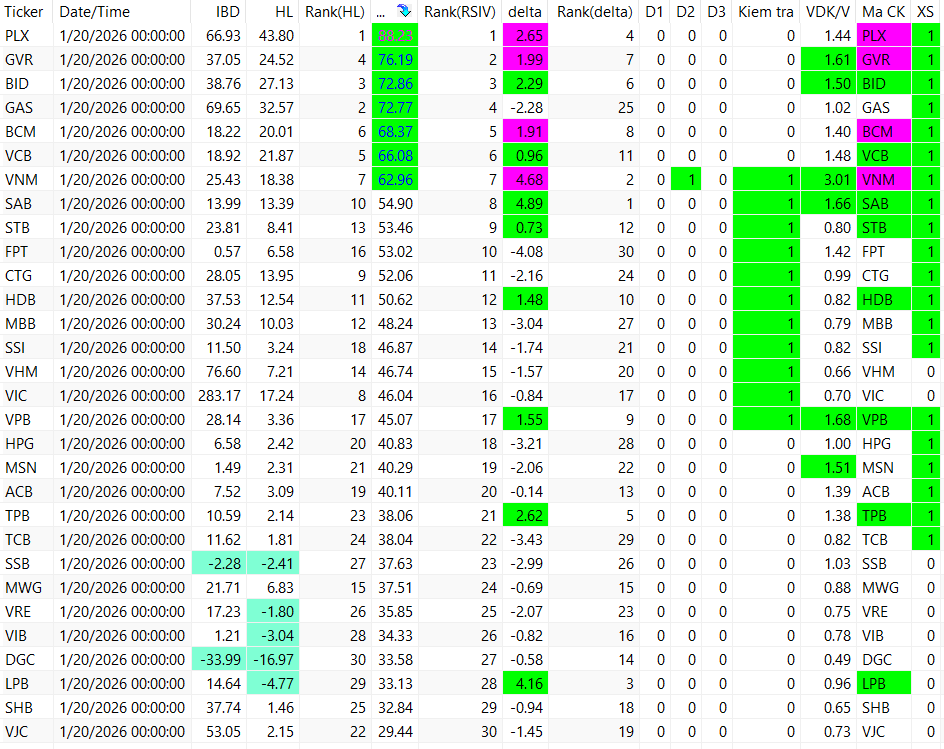The image size is (944, 749).
Task: Click the green delta value 4.16
Action: coord(526,683)
